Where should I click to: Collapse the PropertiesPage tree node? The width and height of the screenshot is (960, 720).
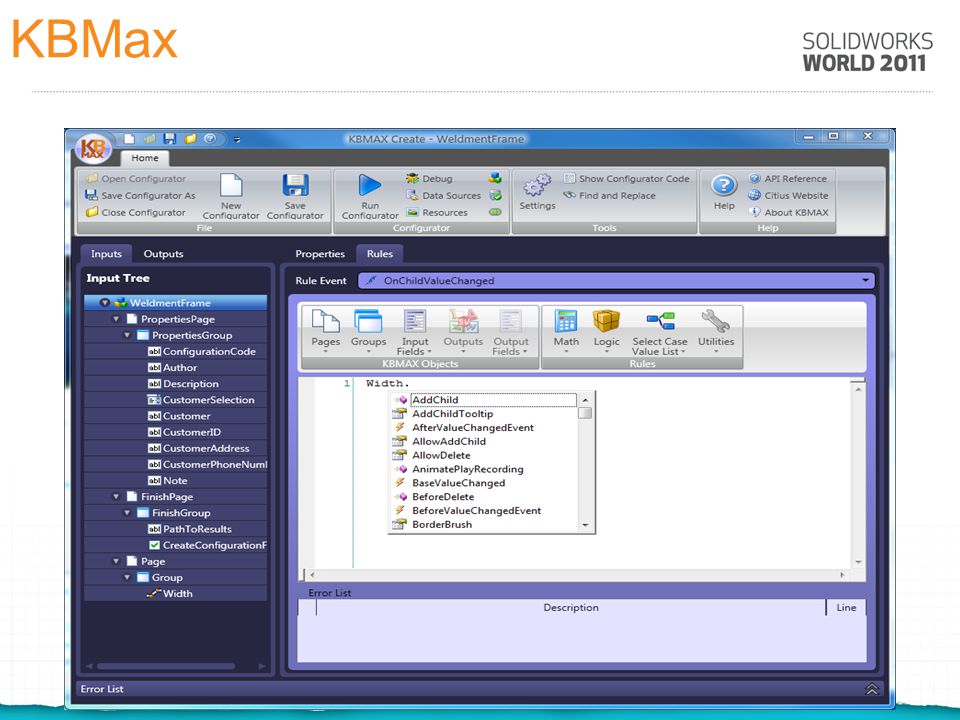tap(116, 319)
